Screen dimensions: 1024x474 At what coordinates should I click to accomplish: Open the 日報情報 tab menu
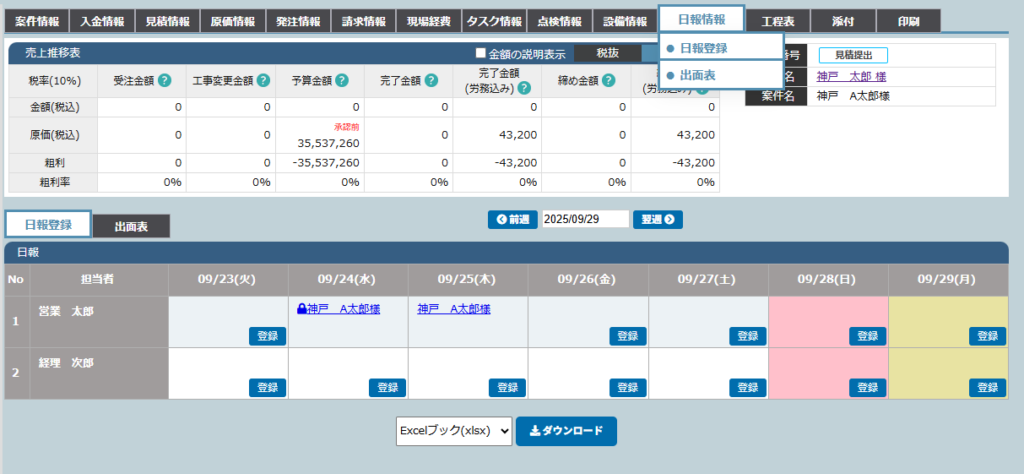pyautogui.click(x=701, y=20)
